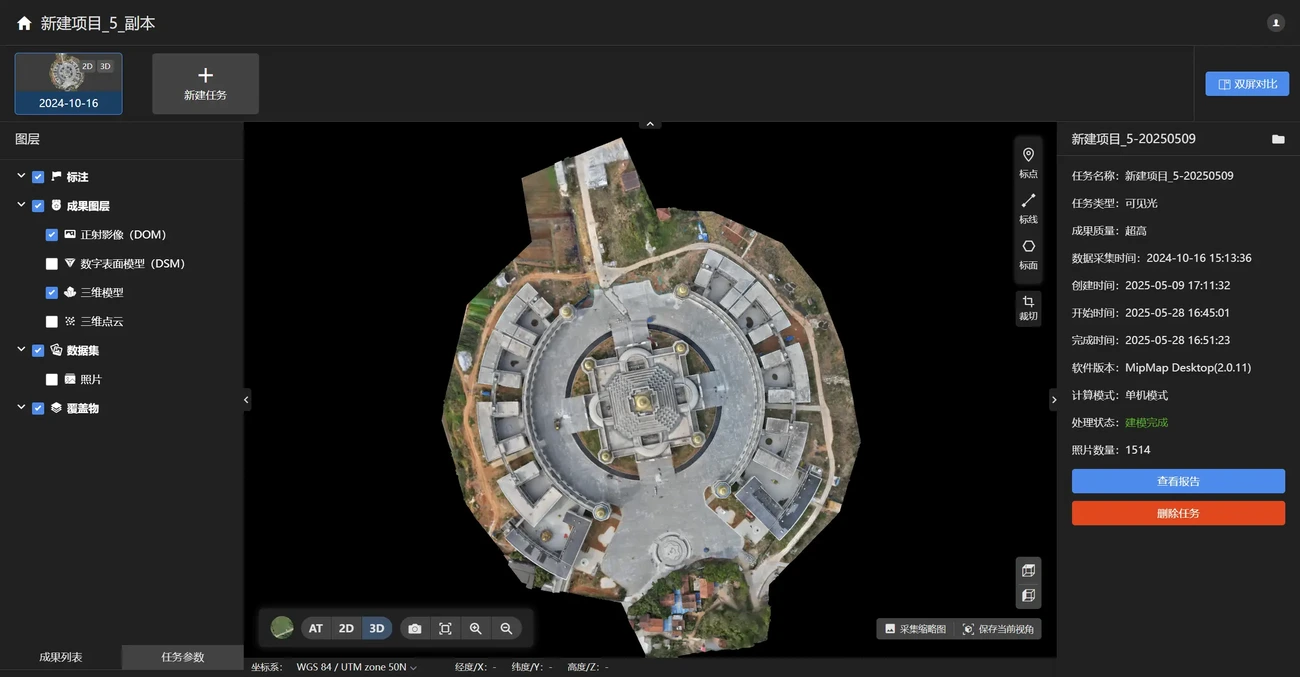Screen dimensions: 1300x677
Task: Activate the 裁切 crop tool
Action: 1028,308
